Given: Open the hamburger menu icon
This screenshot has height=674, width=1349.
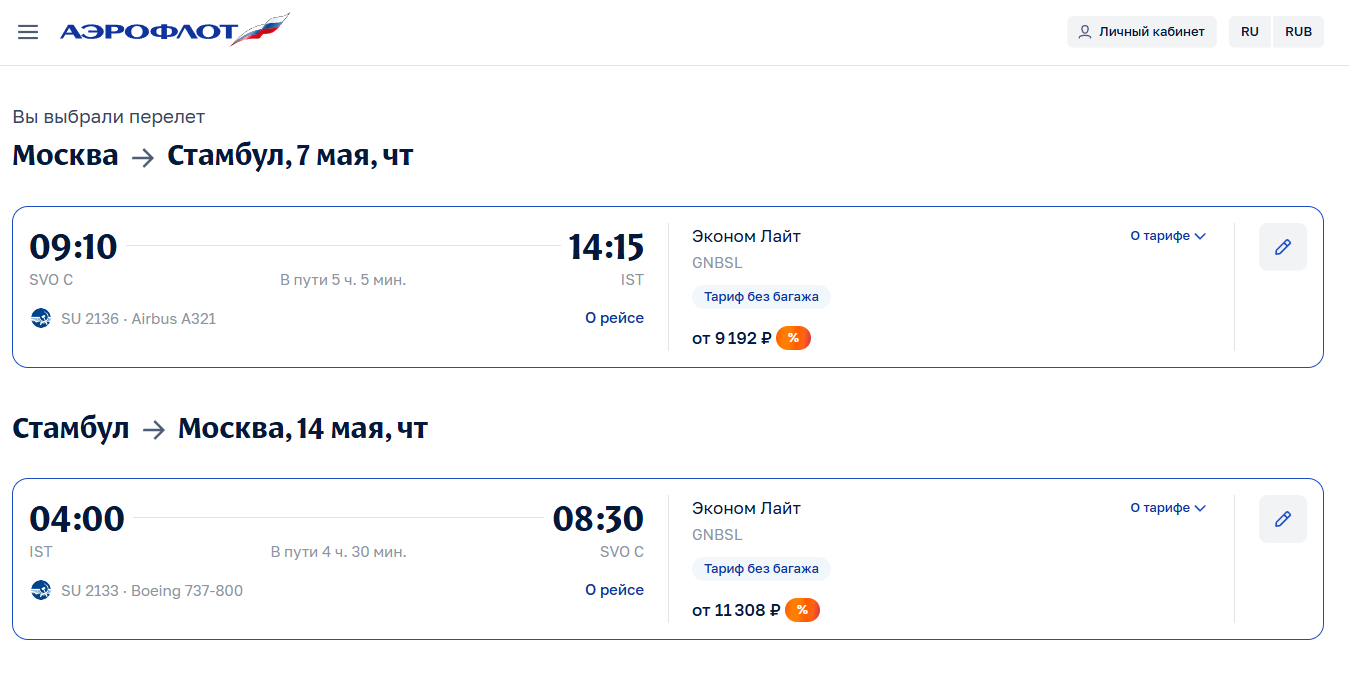Looking at the screenshot, I should coord(28,32).
